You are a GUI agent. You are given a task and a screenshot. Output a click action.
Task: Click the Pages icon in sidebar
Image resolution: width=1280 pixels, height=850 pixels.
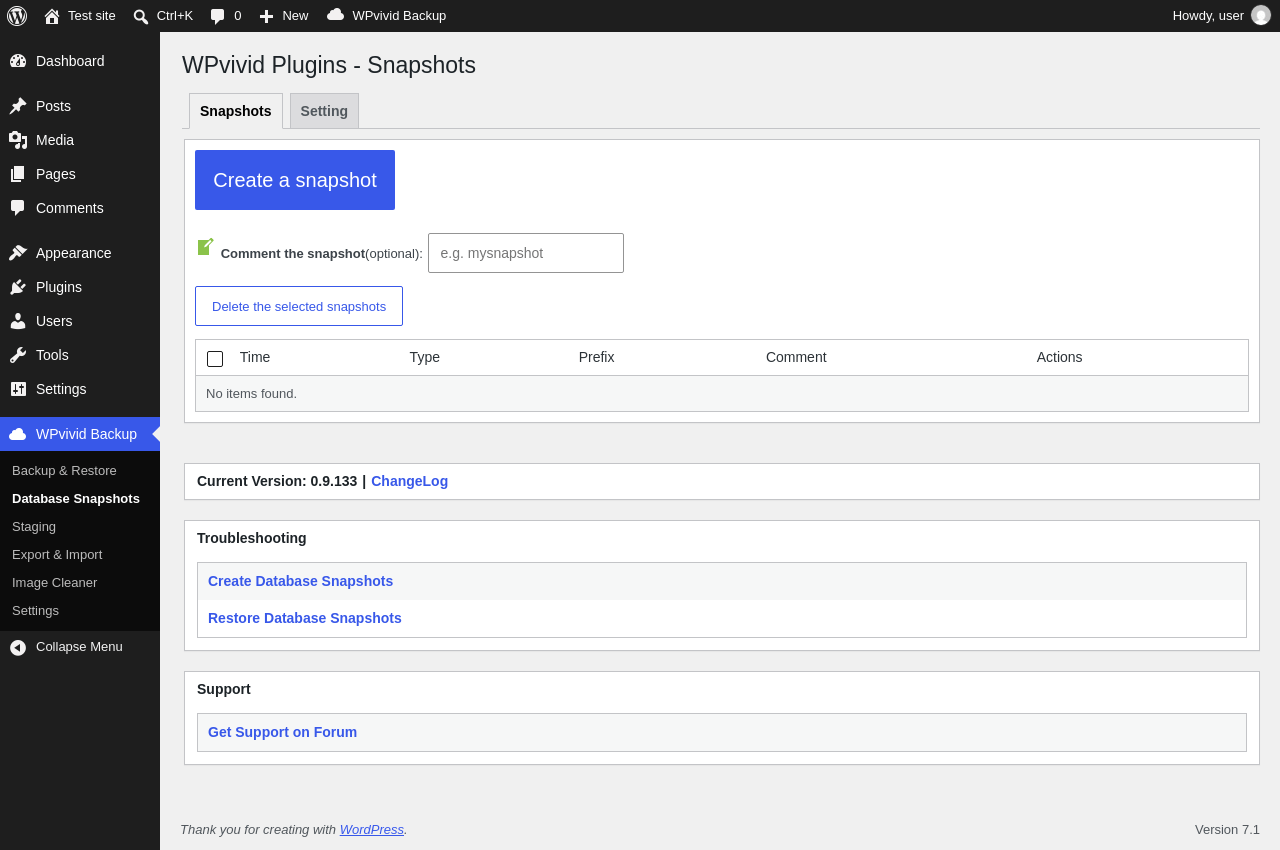(18, 174)
